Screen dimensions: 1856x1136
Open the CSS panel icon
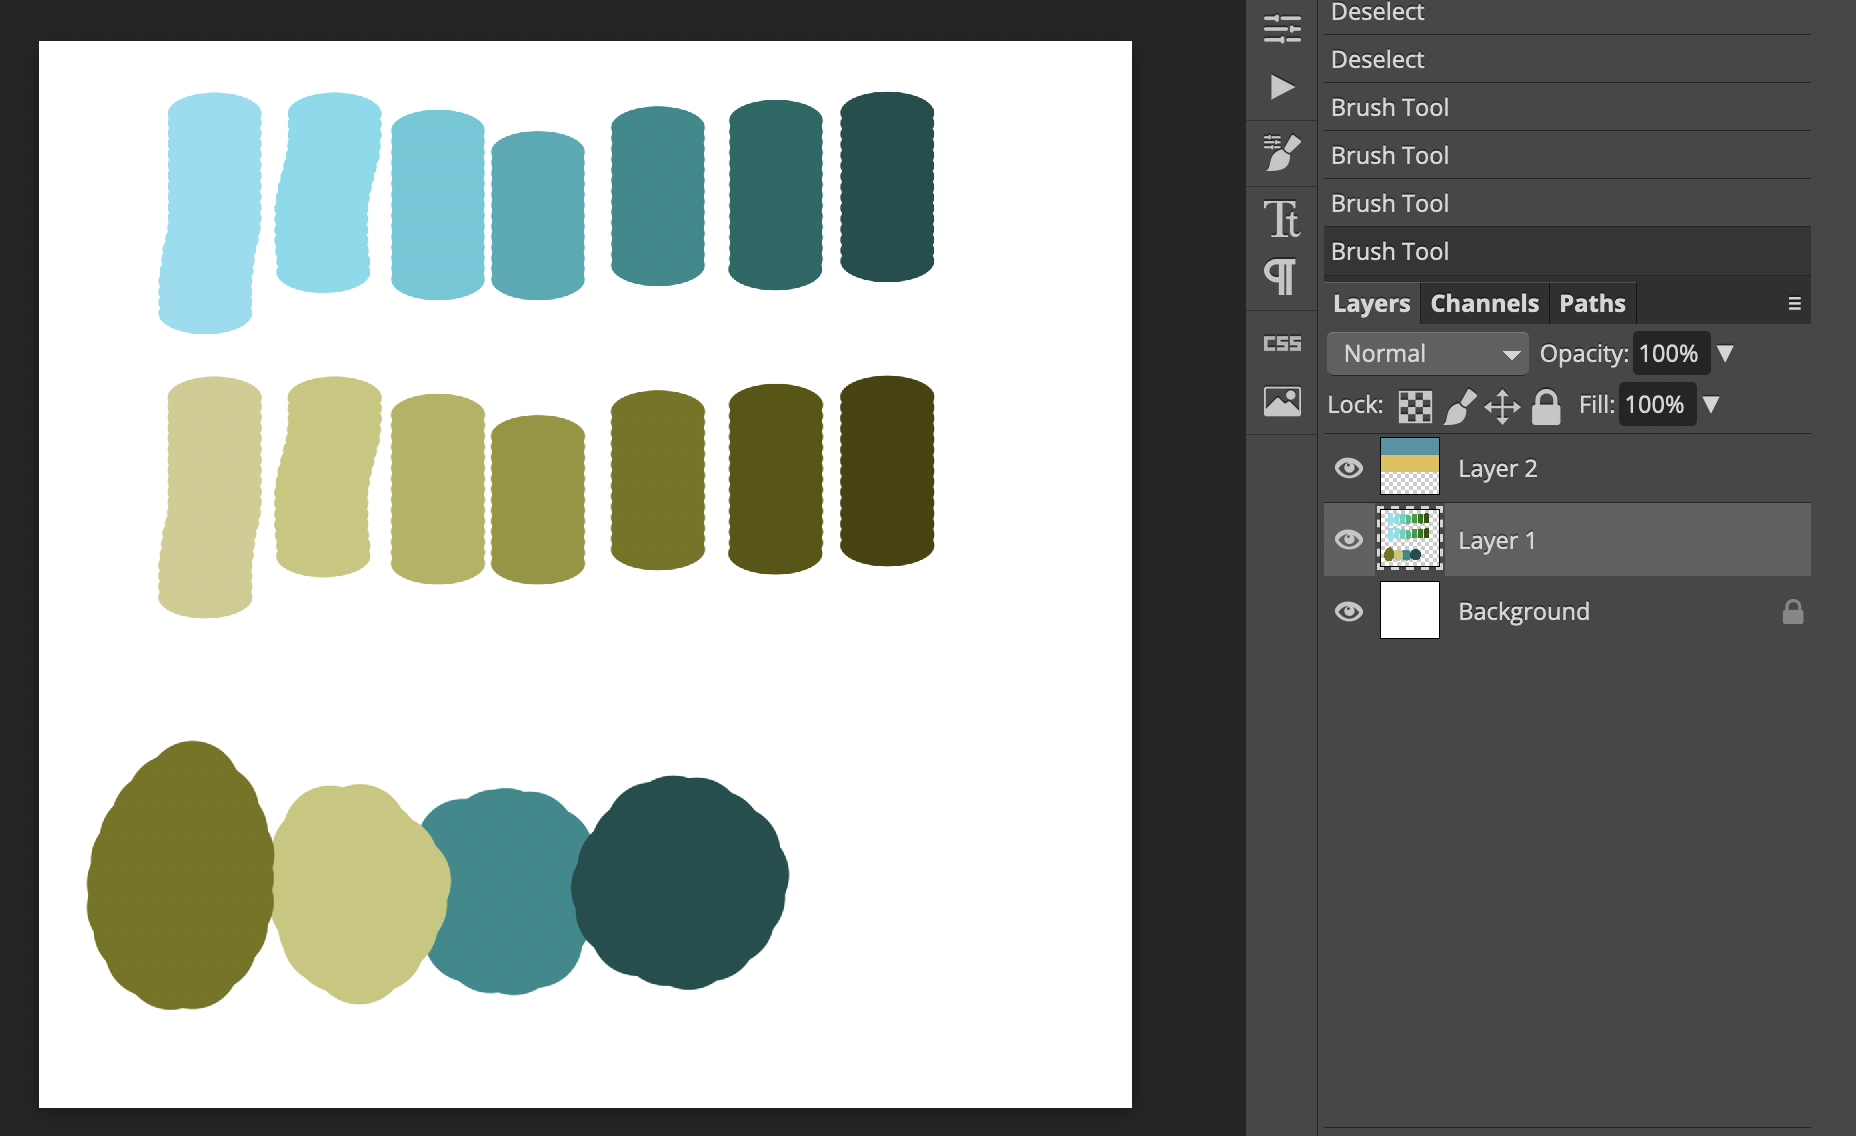pos(1282,344)
